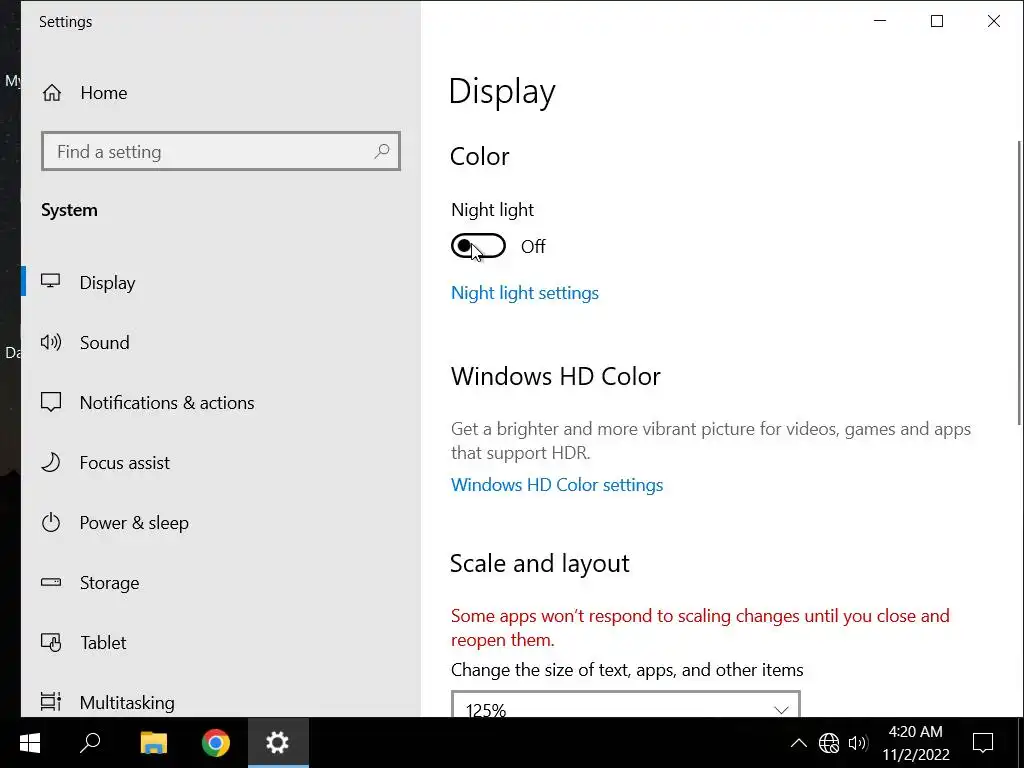Show hidden system tray icons

click(x=798, y=743)
